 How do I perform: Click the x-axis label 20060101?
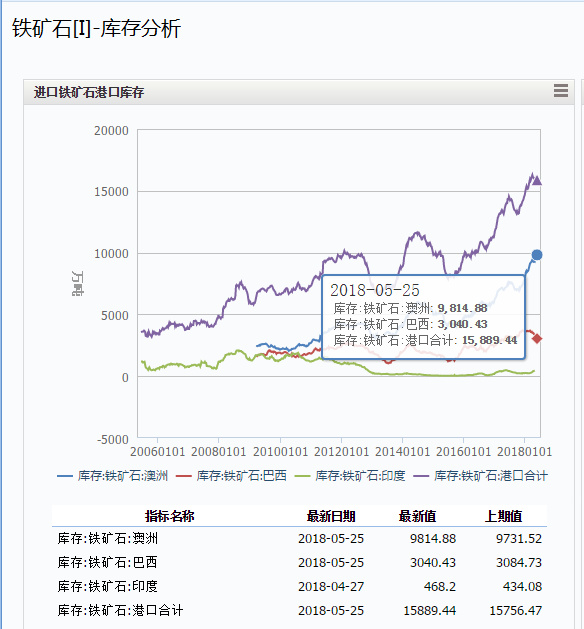(158, 452)
